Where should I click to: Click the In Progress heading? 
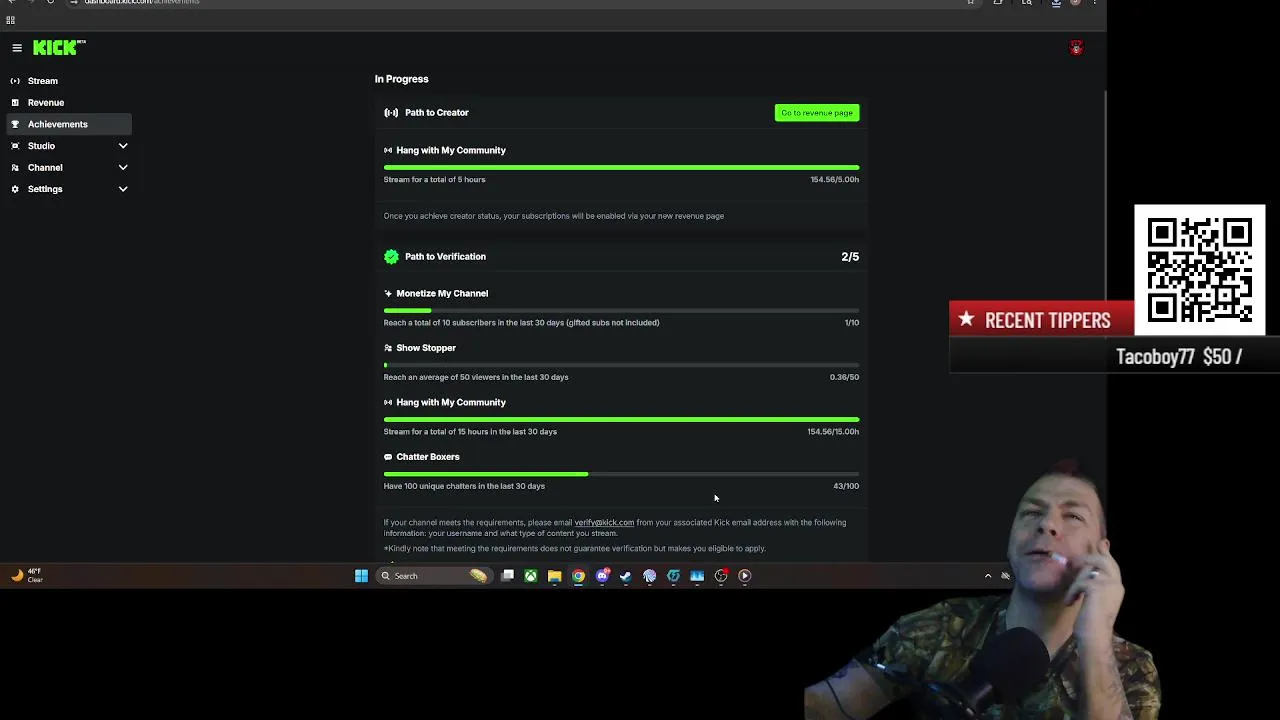pos(401,79)
